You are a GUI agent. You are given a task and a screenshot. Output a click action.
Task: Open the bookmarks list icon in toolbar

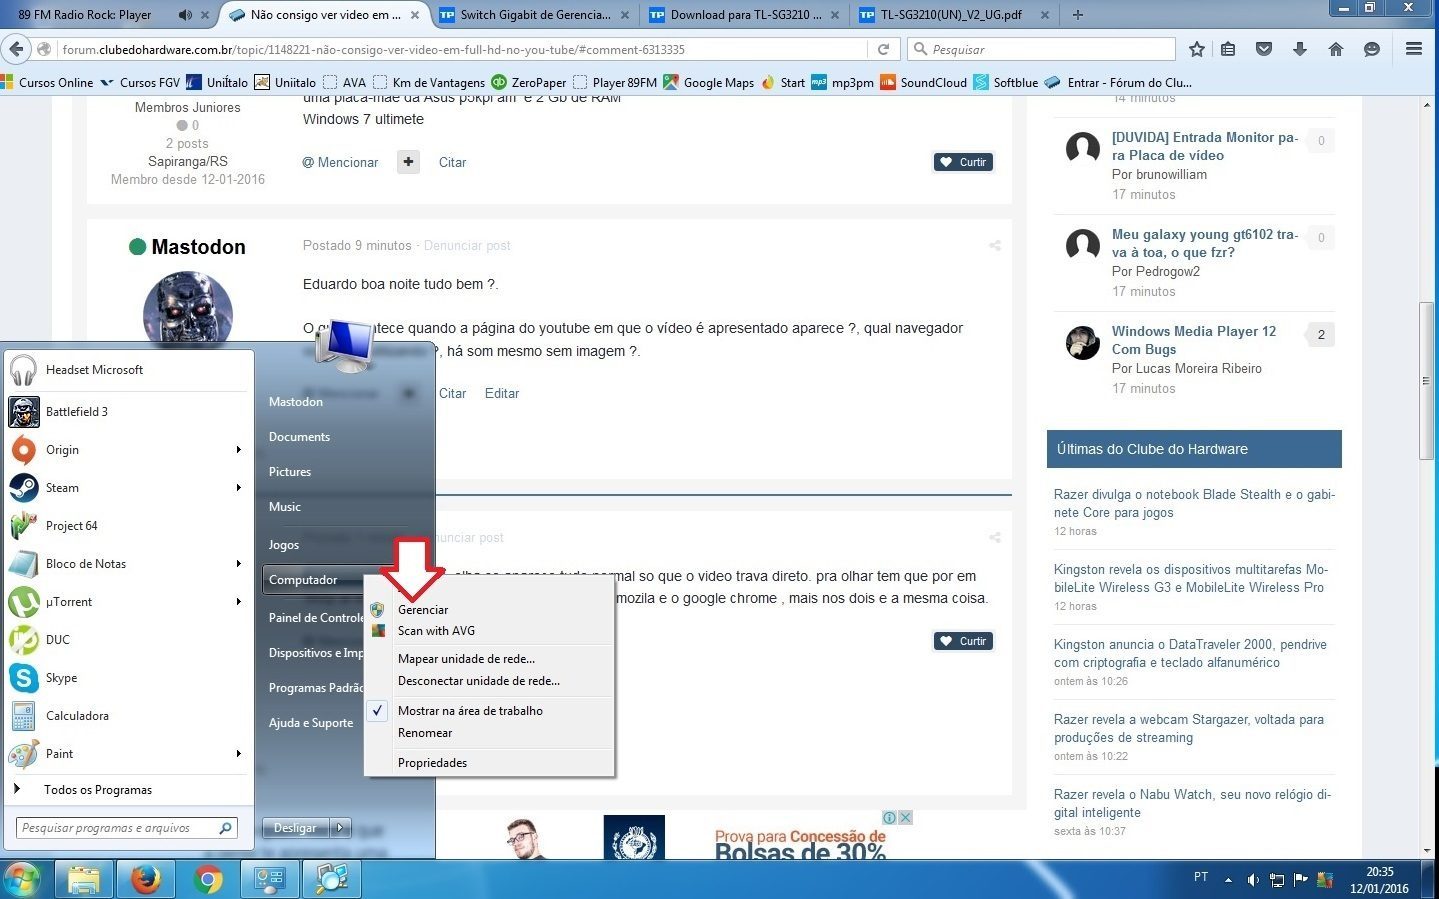(1229, 49)
